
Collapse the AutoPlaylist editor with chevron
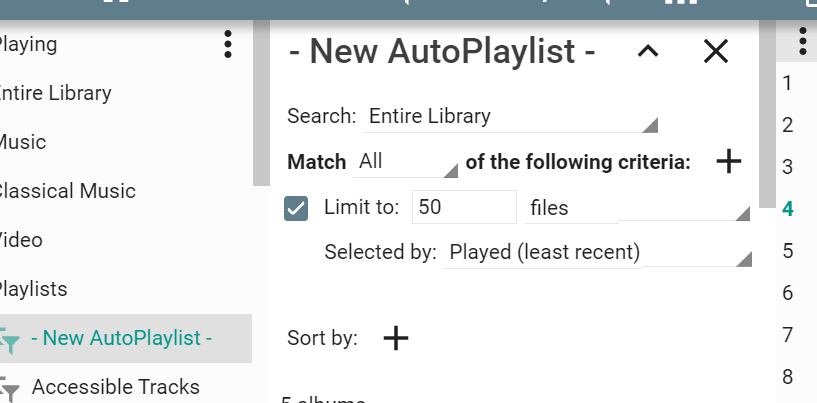[x=648, y=52]
